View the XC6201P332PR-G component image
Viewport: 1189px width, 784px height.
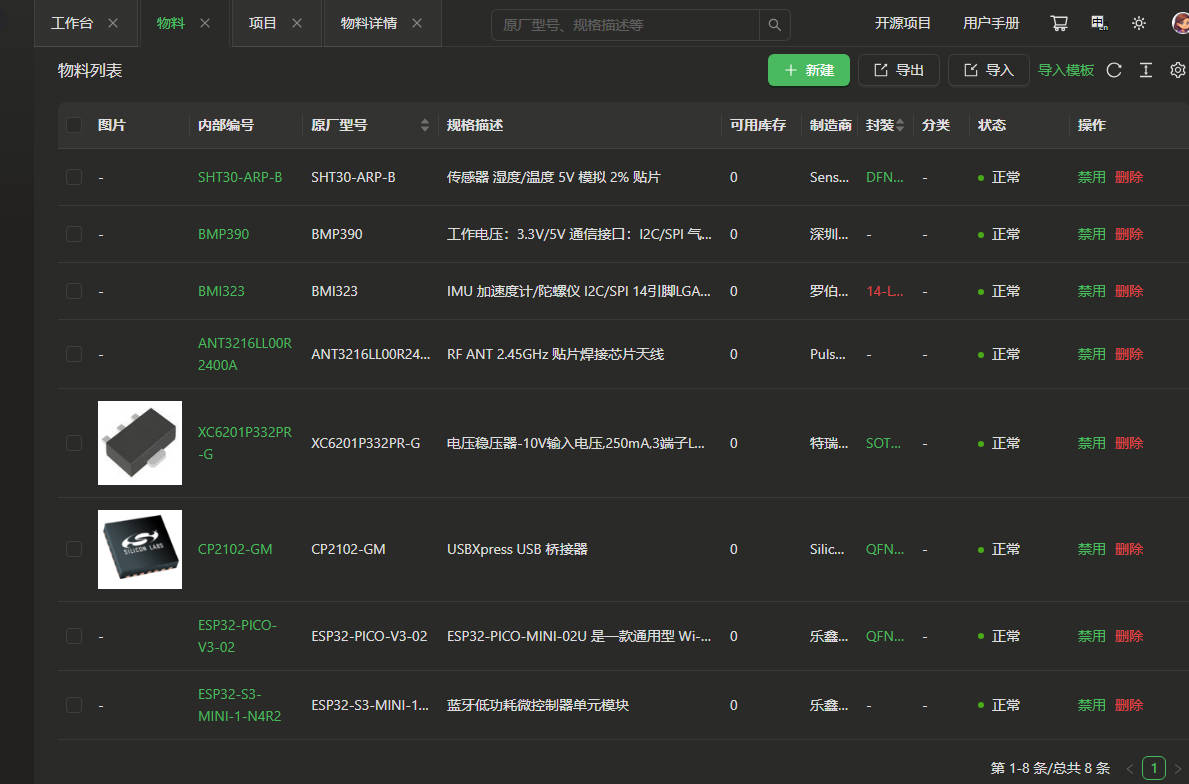(x=140, y=443)
